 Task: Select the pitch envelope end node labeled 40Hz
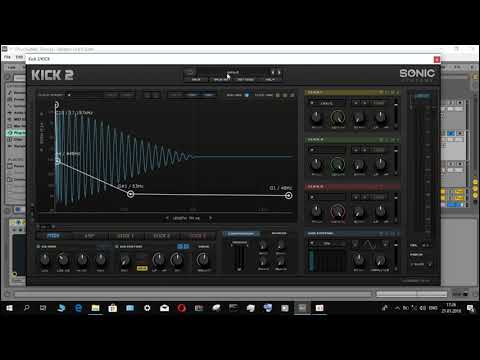pos(289,196)
